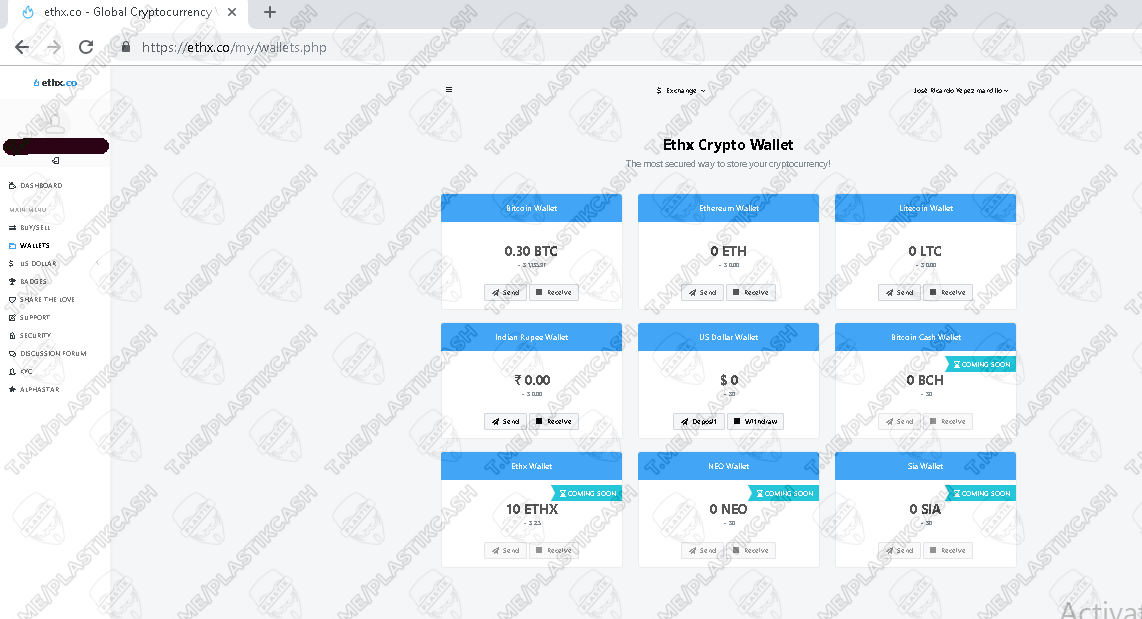Receive into Indian Rupee Wallet
The width and height of the screenshot is (1142, 619).
[x=554, y=421]
